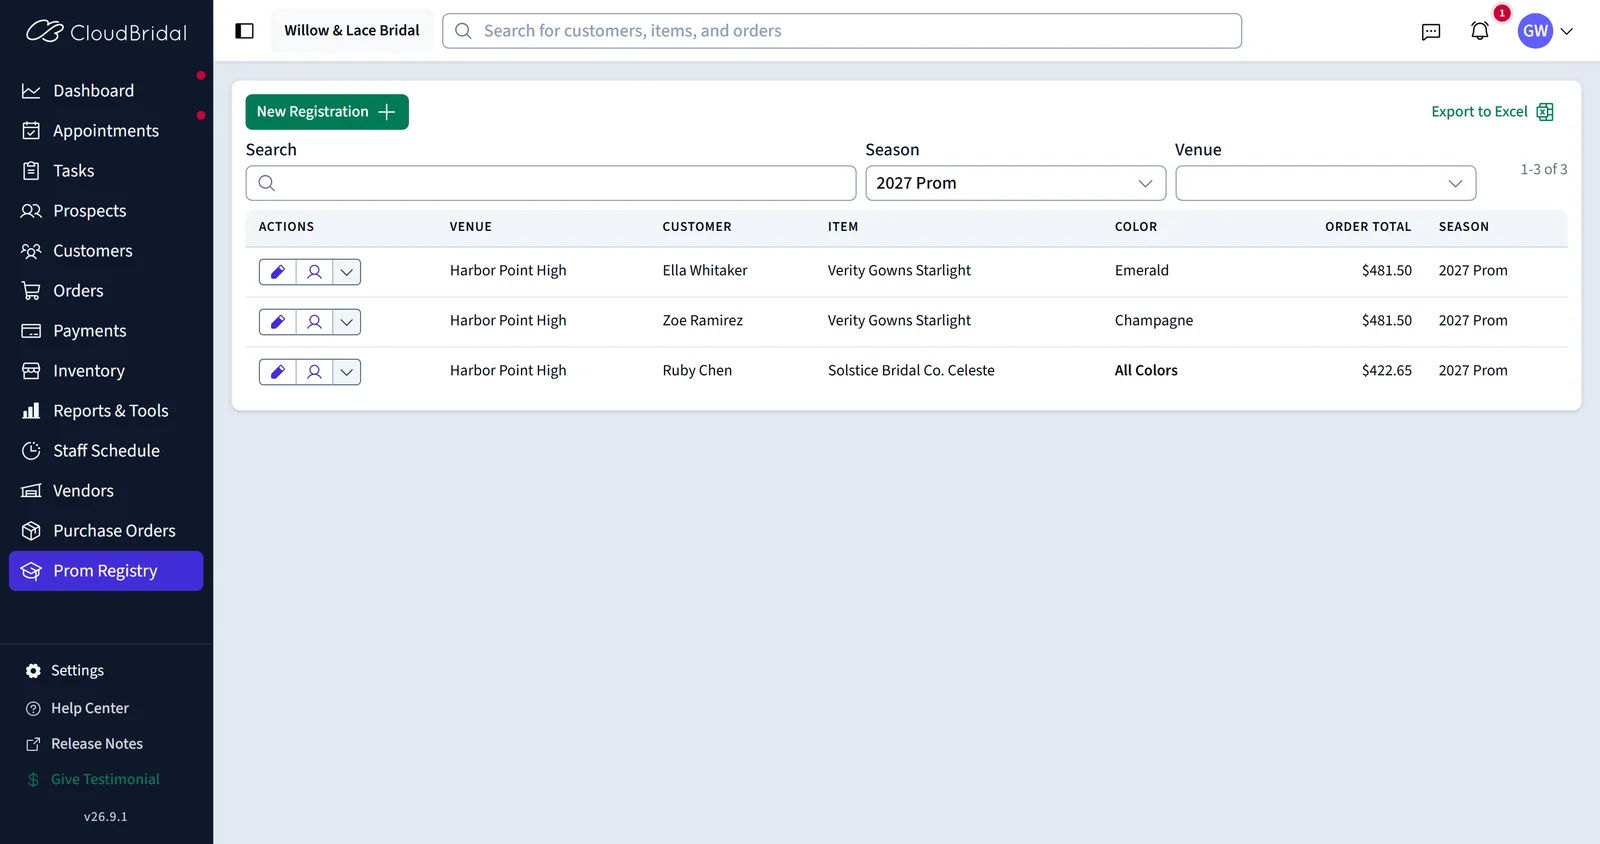The image size is (1600, 844).
Task: Open the Venue filter dropdown
Action: click(x=1325, y=183)
